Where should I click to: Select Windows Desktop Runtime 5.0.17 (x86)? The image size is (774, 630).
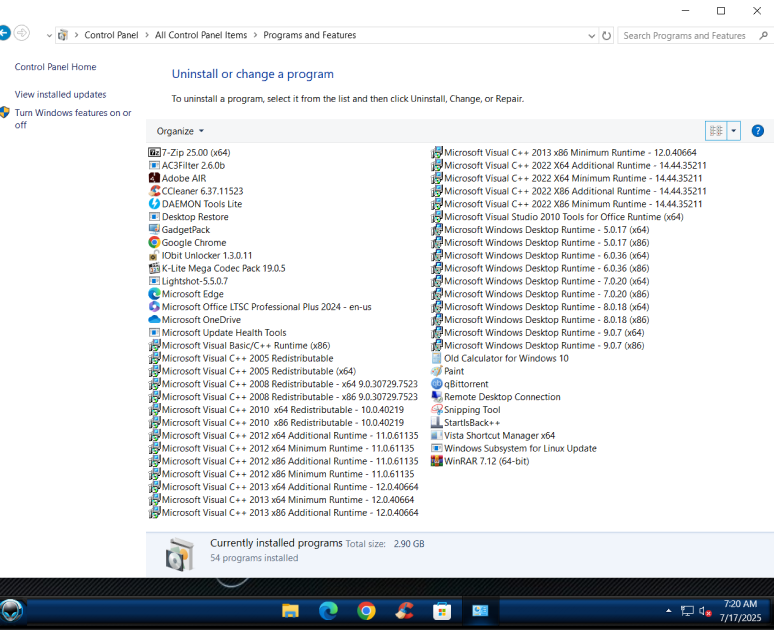540,242
